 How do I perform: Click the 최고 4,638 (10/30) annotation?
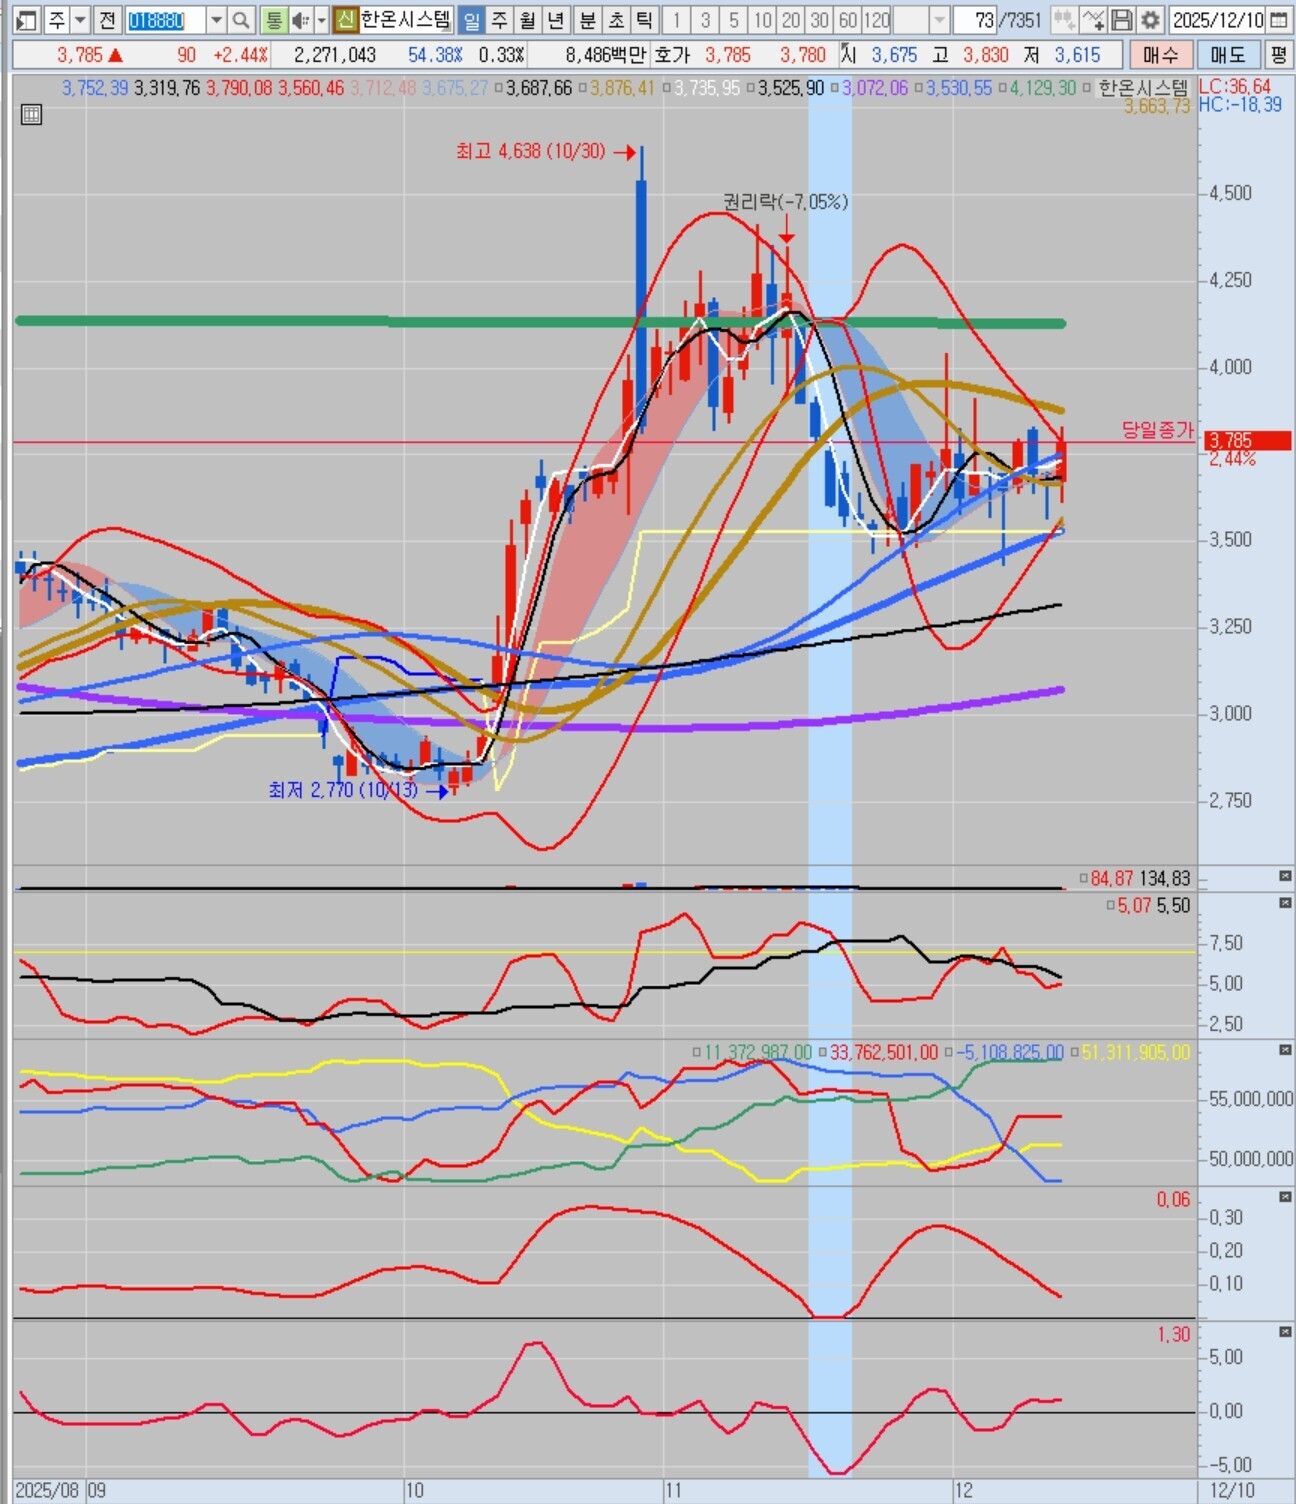[531, 151]
